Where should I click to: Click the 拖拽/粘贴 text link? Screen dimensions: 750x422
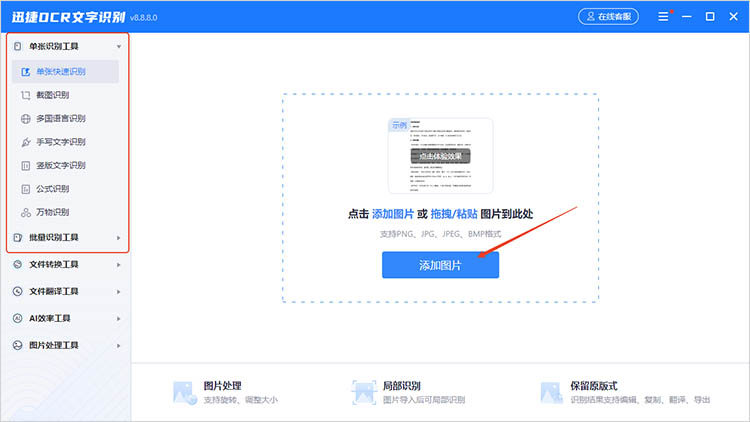coord(454,214)
